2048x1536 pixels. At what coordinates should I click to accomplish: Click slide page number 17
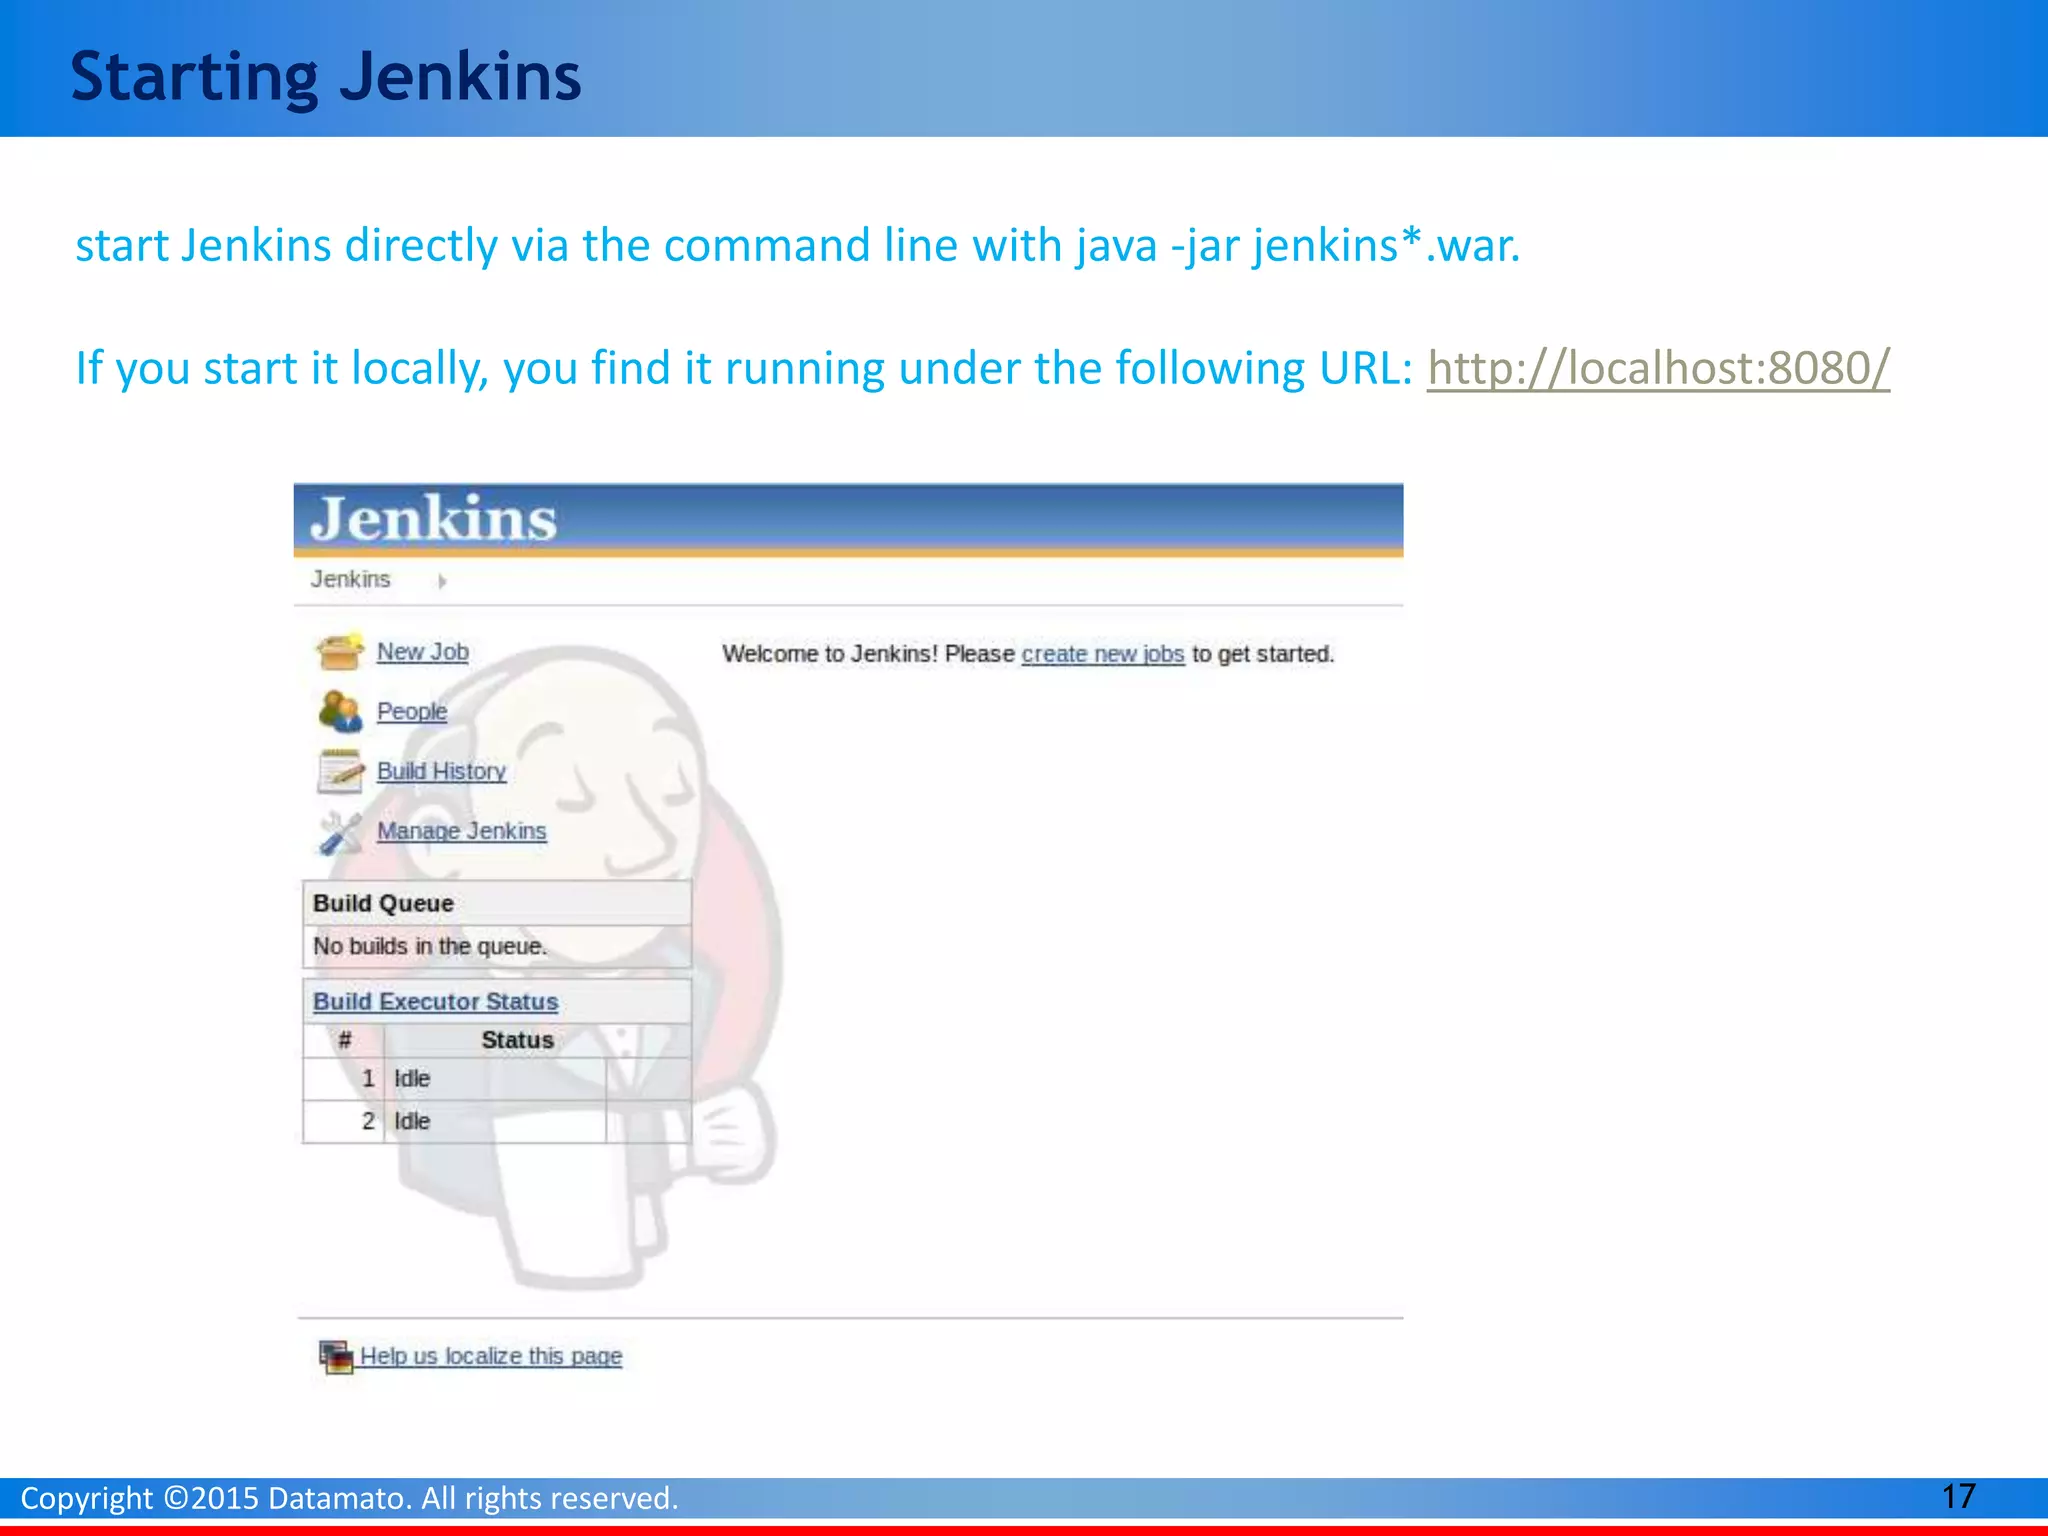[1959, 1496]
